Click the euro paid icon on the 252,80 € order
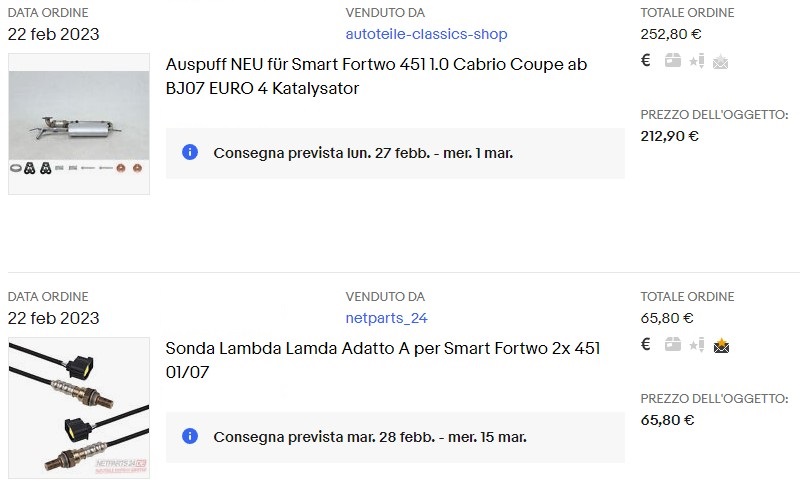 coord(645,61)
